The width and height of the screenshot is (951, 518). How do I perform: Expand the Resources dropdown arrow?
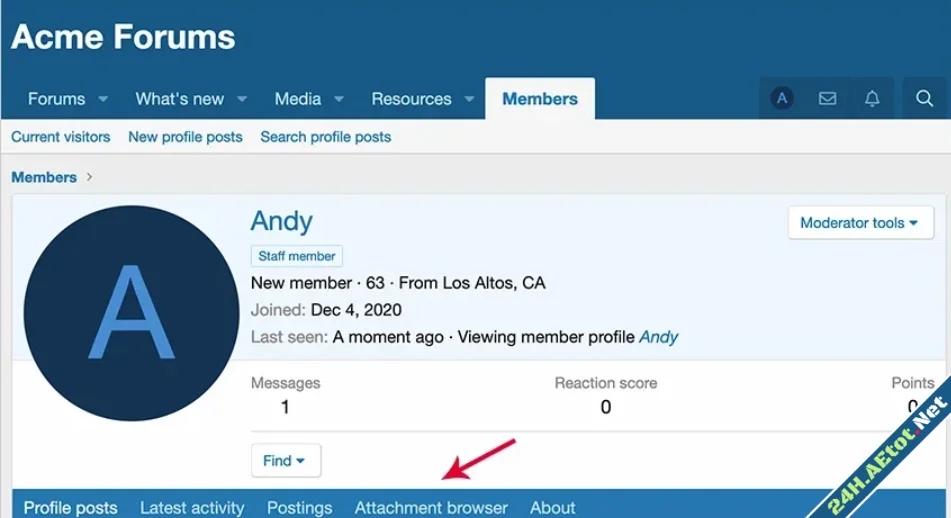coord(469,100)
